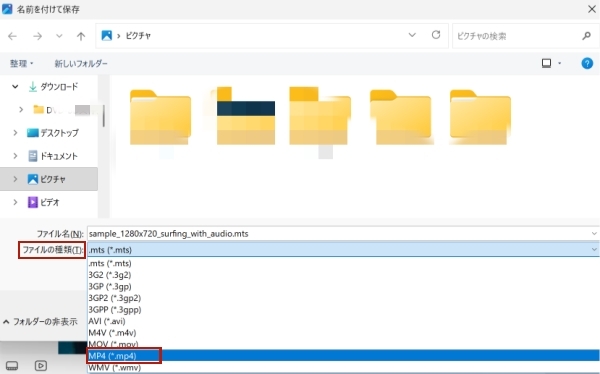This screenshot has width=600, height=374.
Task: Select the folder with dark blue preview
Action: (245, 116)
